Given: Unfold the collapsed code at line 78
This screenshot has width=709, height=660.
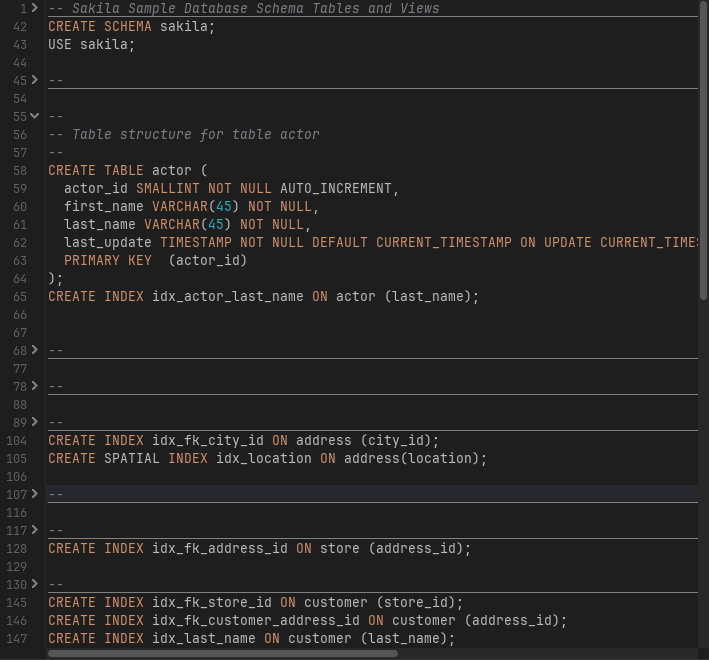Looking at the screenshot, I should click(x=35, y=386).
